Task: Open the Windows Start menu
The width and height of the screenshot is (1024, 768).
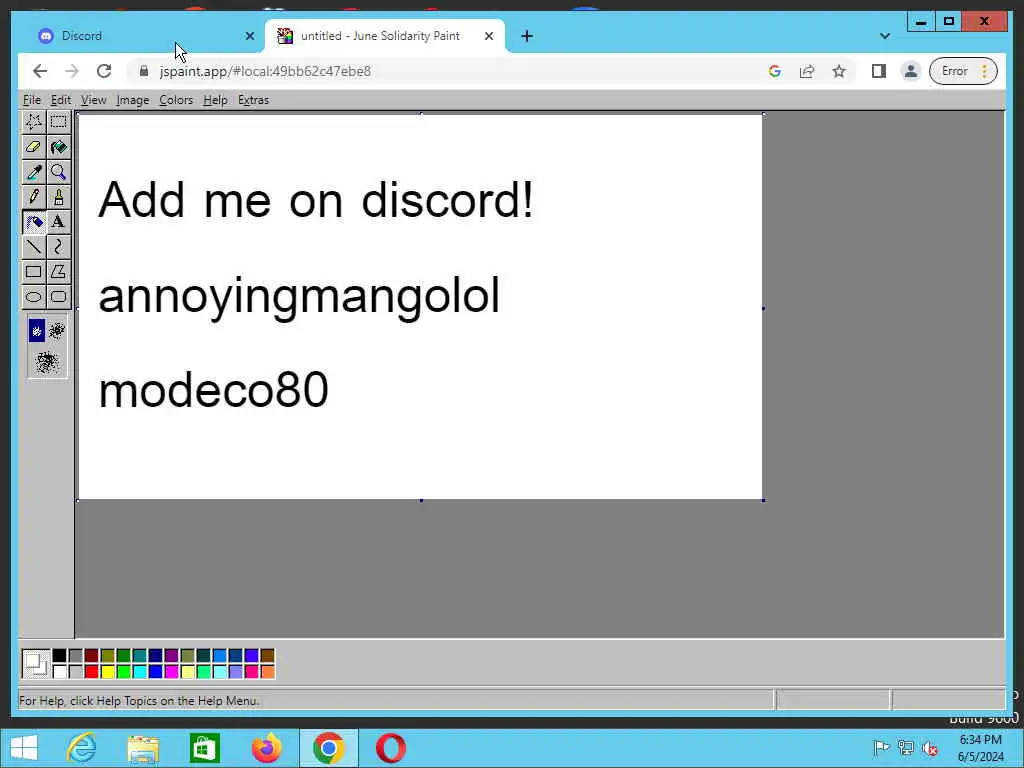Action: click(x=24, y=748)
